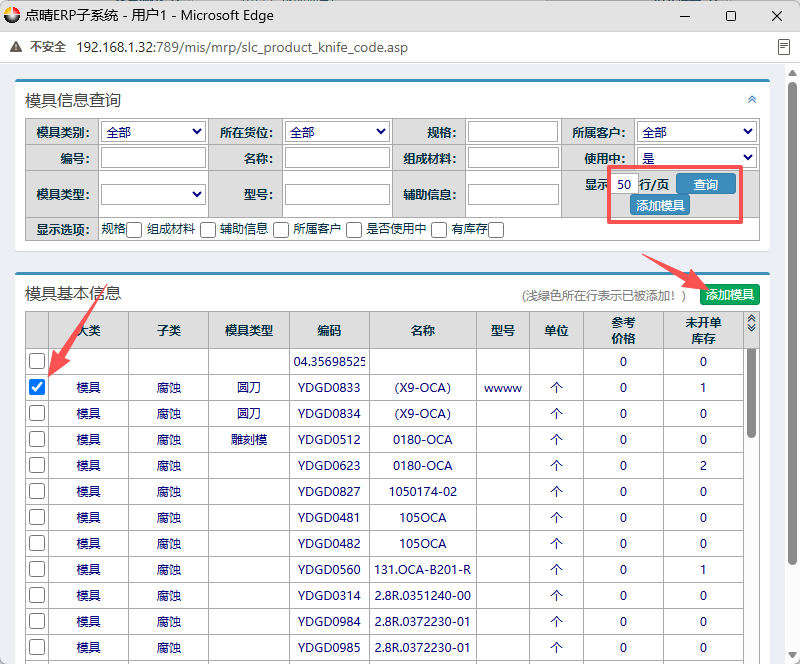Click the URL in the address bar
Viewport: 800px width, 664px height.
point(242,47)
